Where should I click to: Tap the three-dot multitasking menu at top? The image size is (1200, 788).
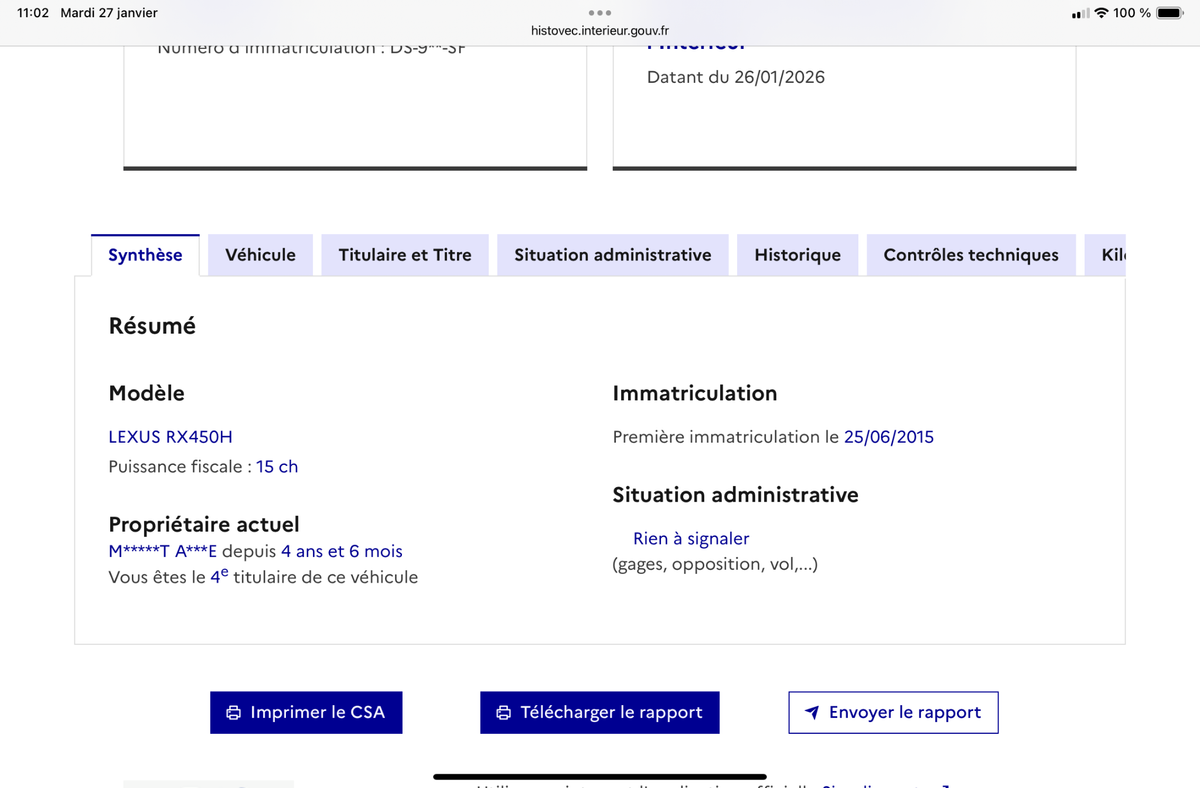pyautogui.click(x=600, y=12)
